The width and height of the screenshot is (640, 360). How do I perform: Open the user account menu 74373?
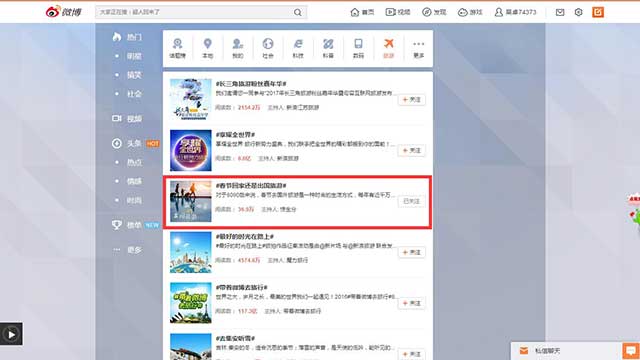[515, 12]
